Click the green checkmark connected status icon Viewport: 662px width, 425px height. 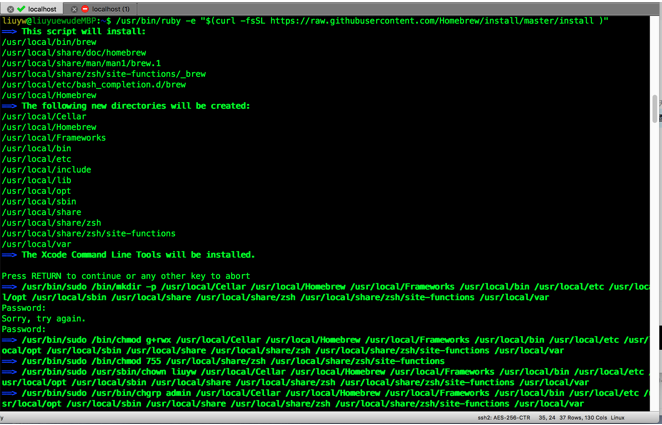pos(21,8)
